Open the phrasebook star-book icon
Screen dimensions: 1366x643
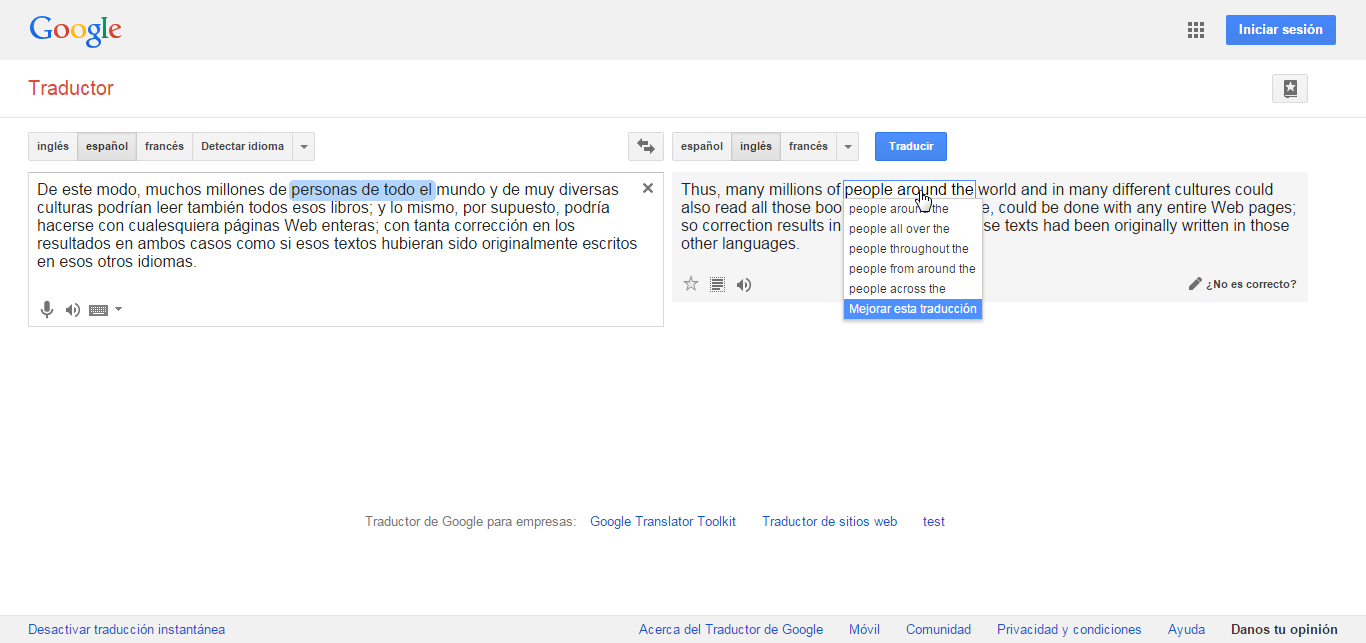pyautogui.click(x=1290, y=88)
